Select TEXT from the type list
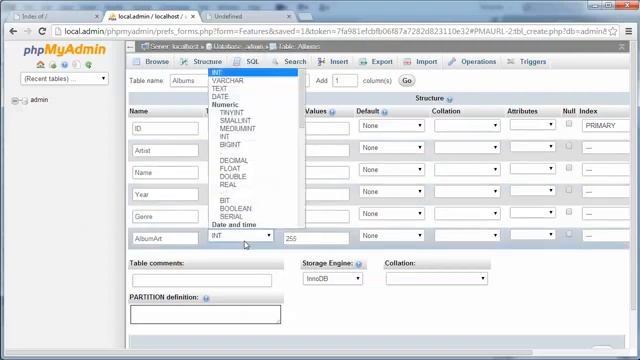This screenshot has height=360, width=640. 219,89
